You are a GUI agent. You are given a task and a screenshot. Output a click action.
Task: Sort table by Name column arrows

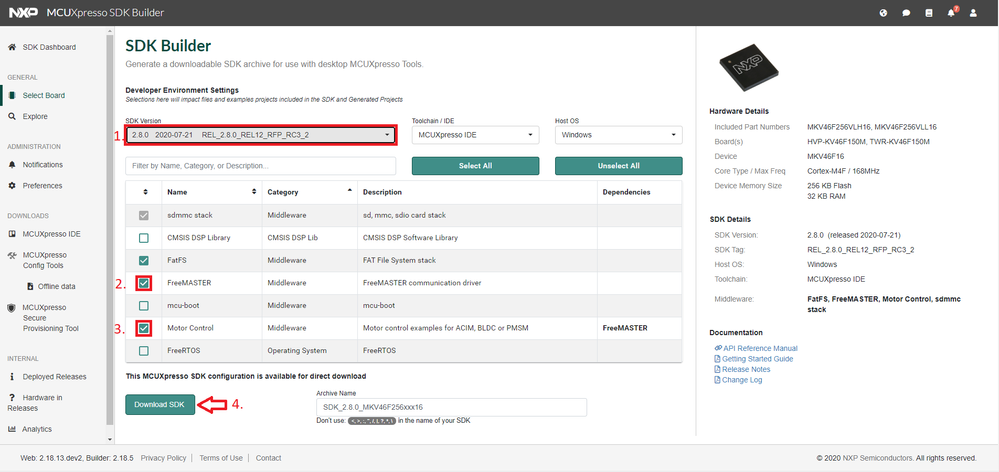pos(254,192)
